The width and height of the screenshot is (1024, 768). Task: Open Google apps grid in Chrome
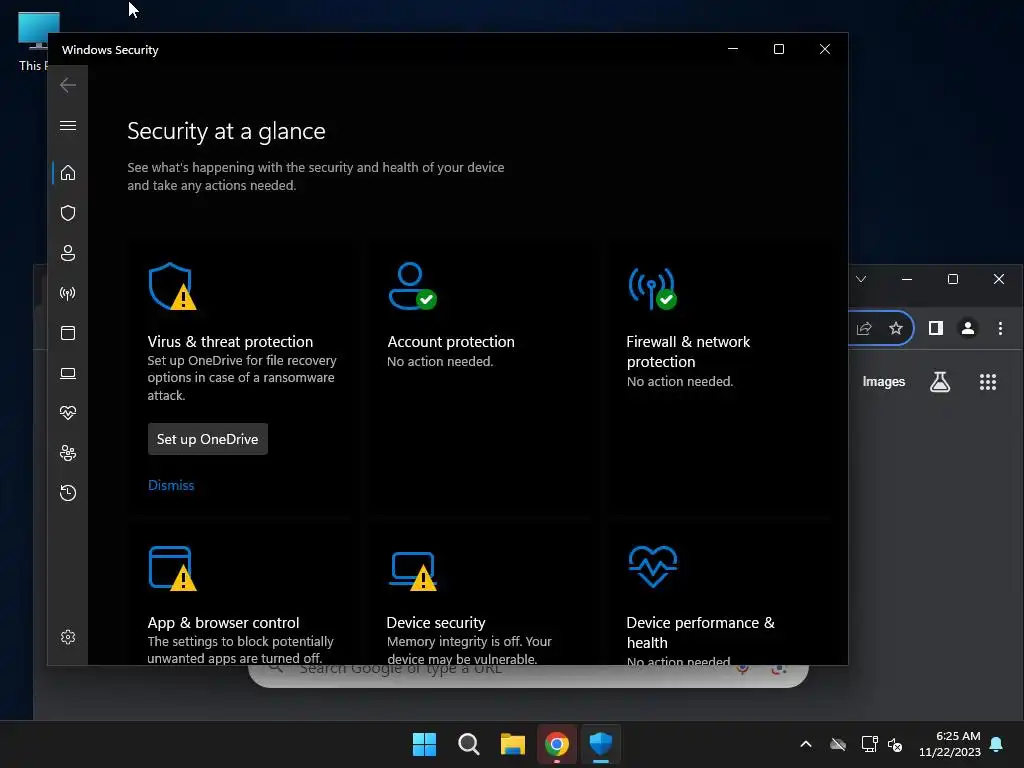tap(987, 381)
